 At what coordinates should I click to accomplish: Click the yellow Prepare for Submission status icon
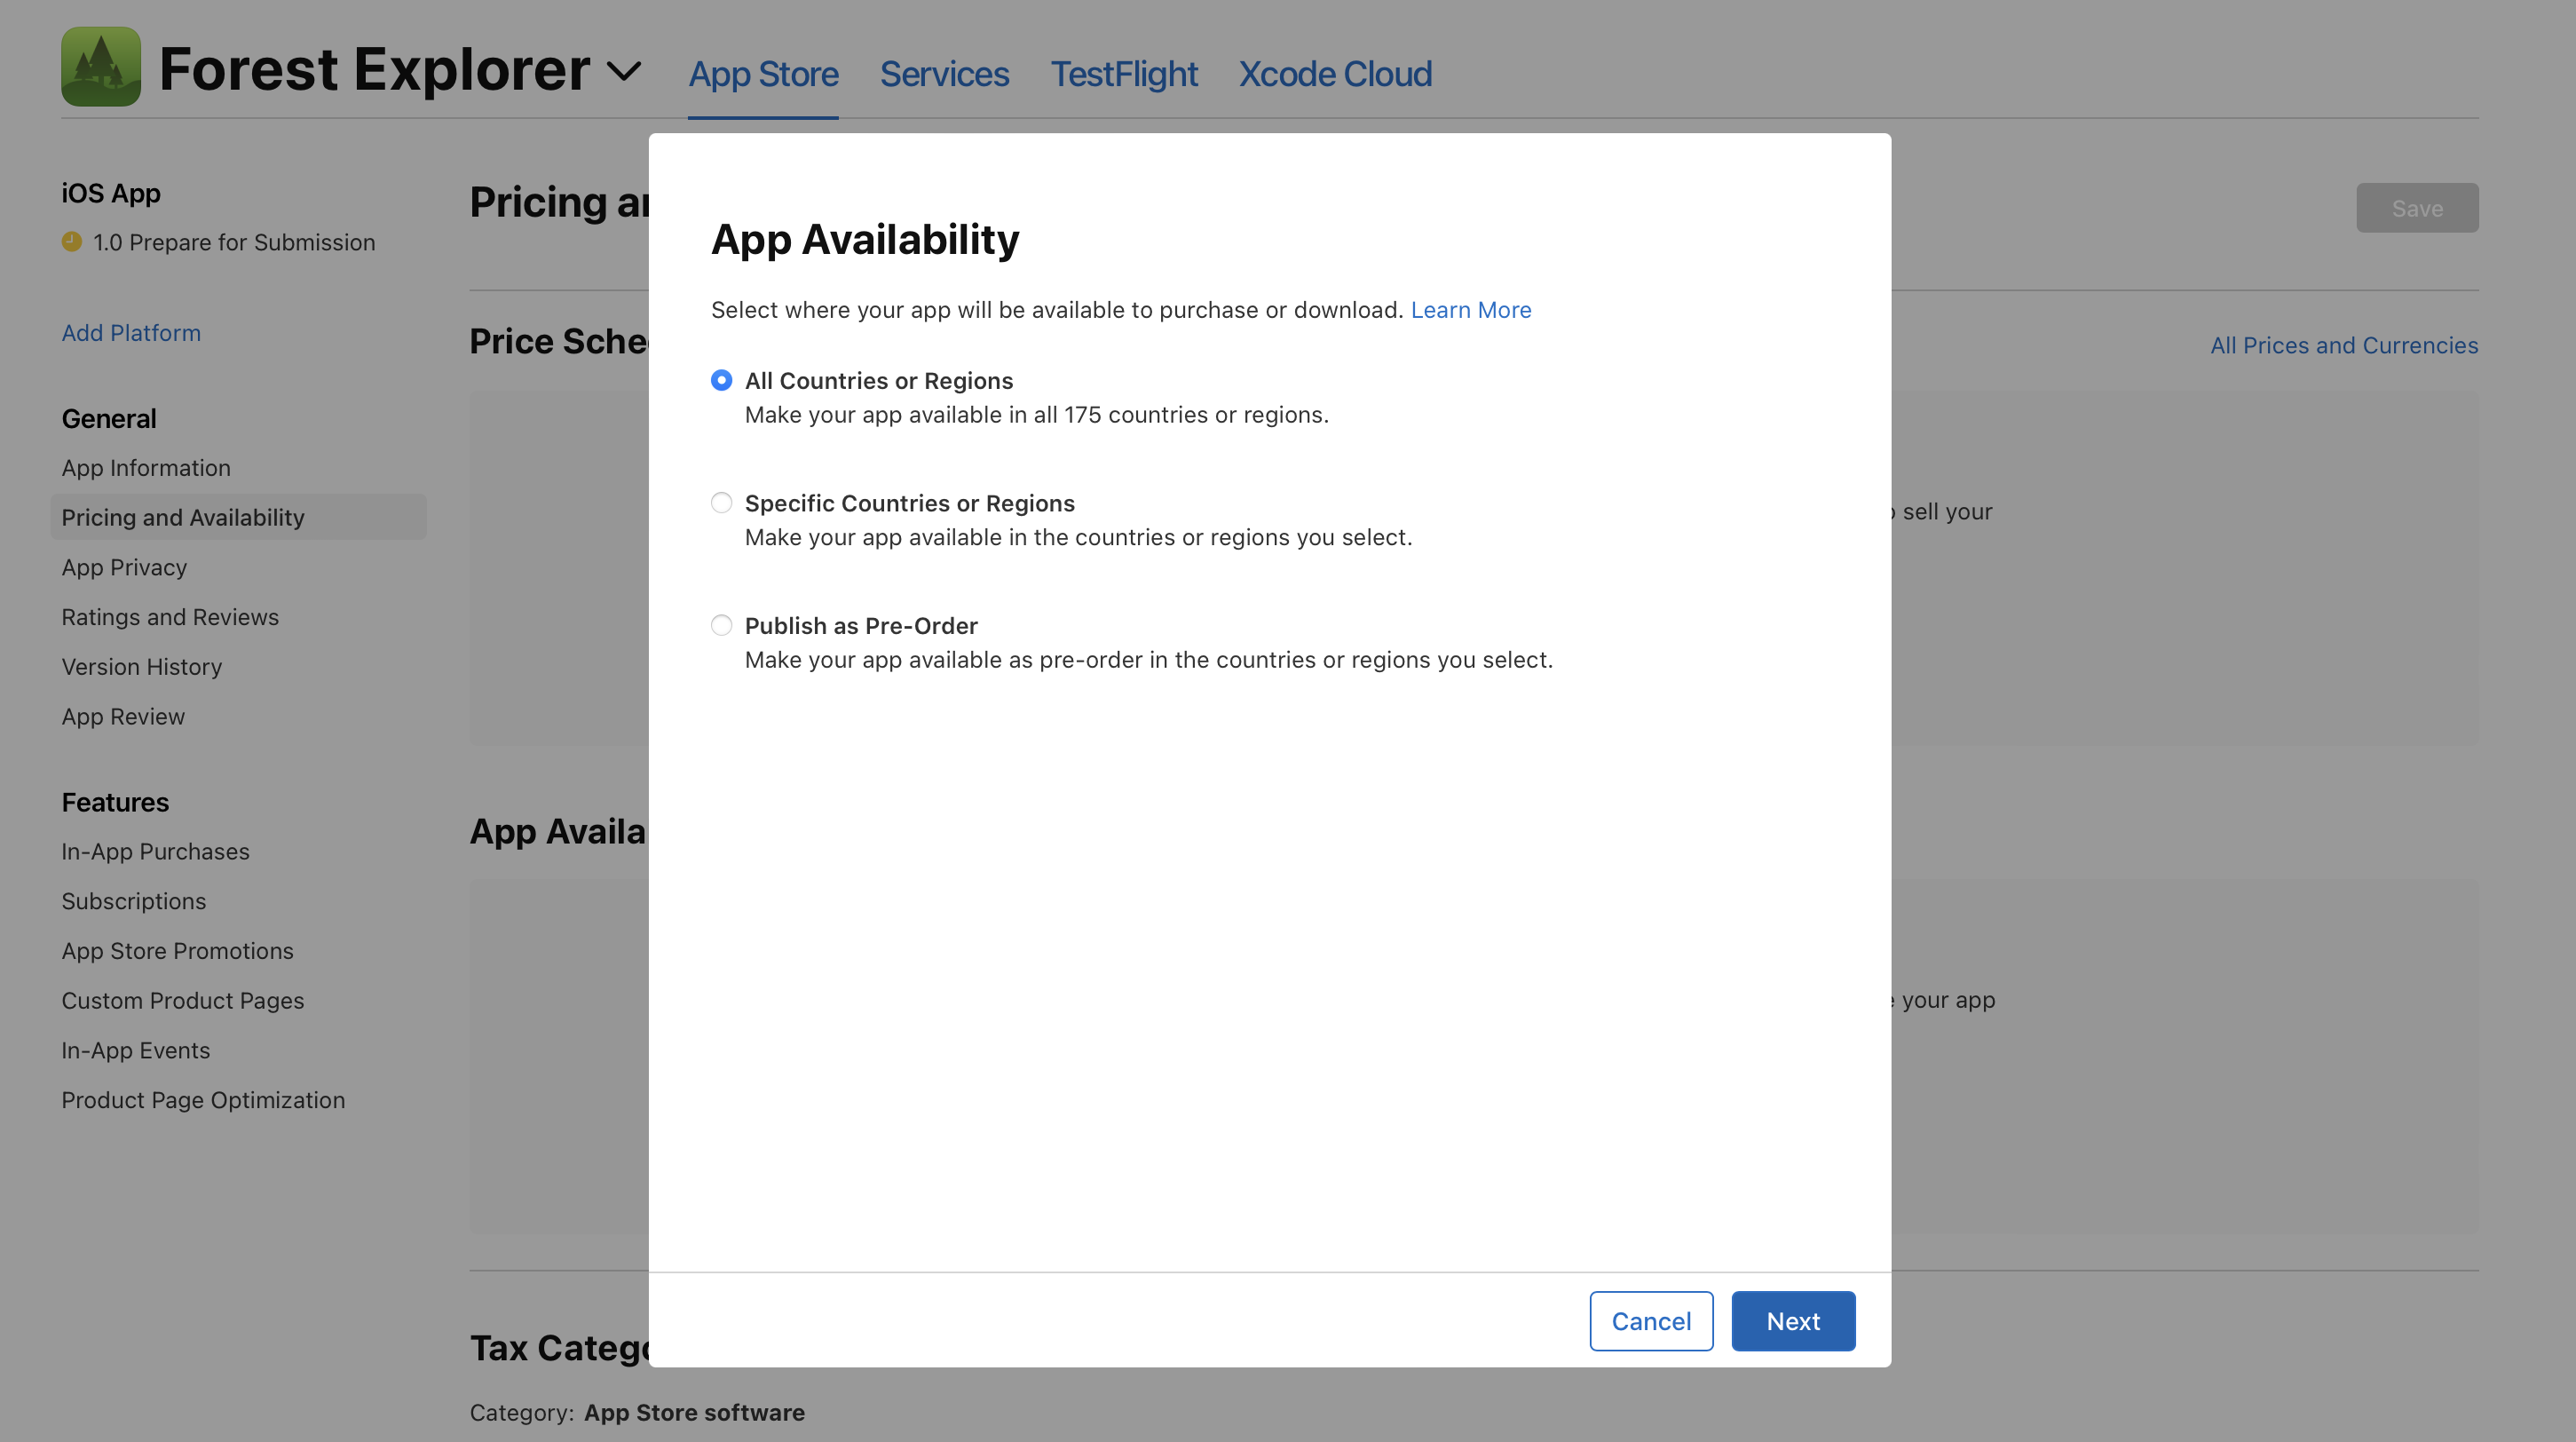(x=71, y=242)
